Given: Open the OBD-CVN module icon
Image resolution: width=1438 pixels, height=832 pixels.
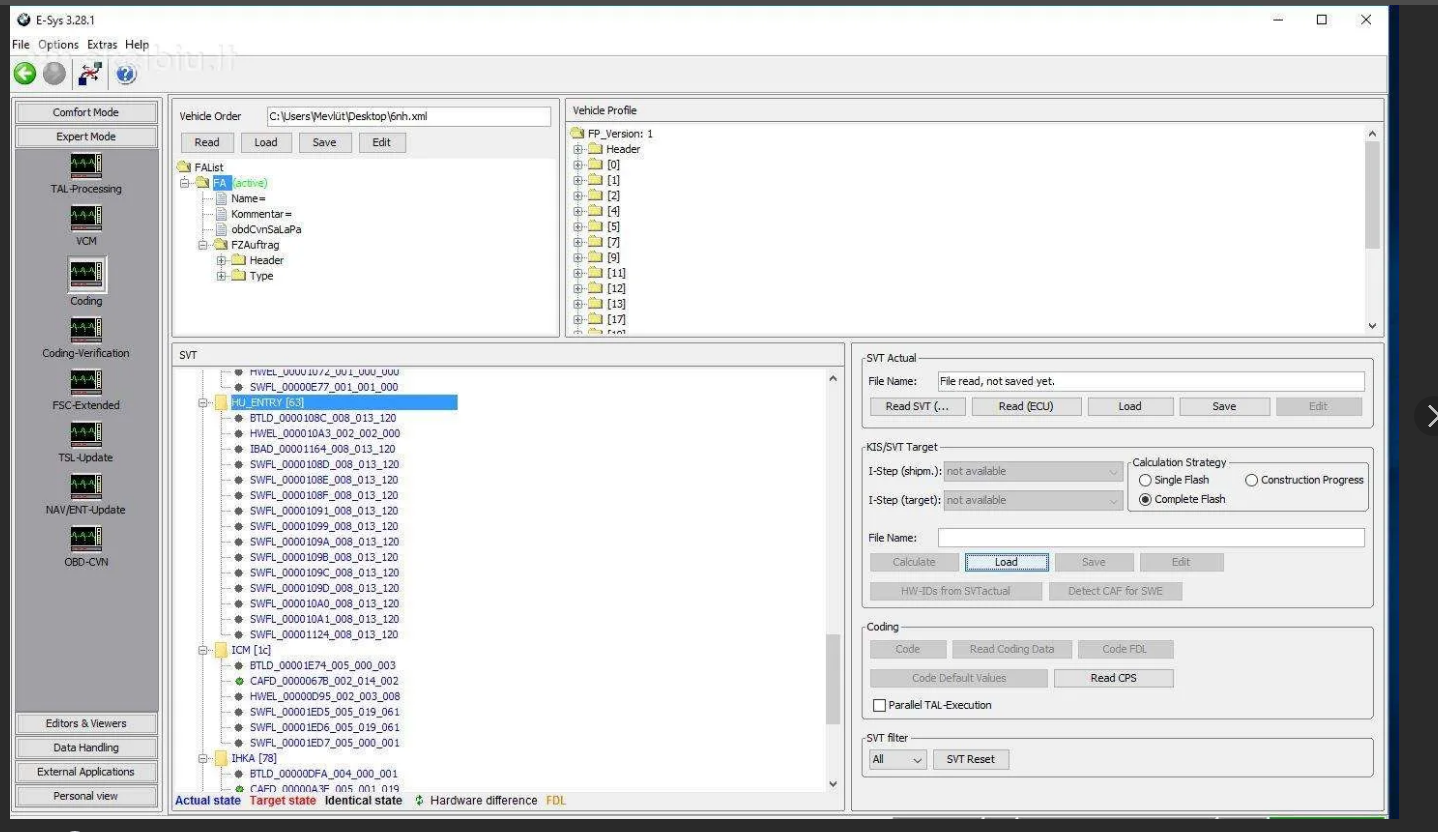Looking at the screenshot, I should click(85, 538).
